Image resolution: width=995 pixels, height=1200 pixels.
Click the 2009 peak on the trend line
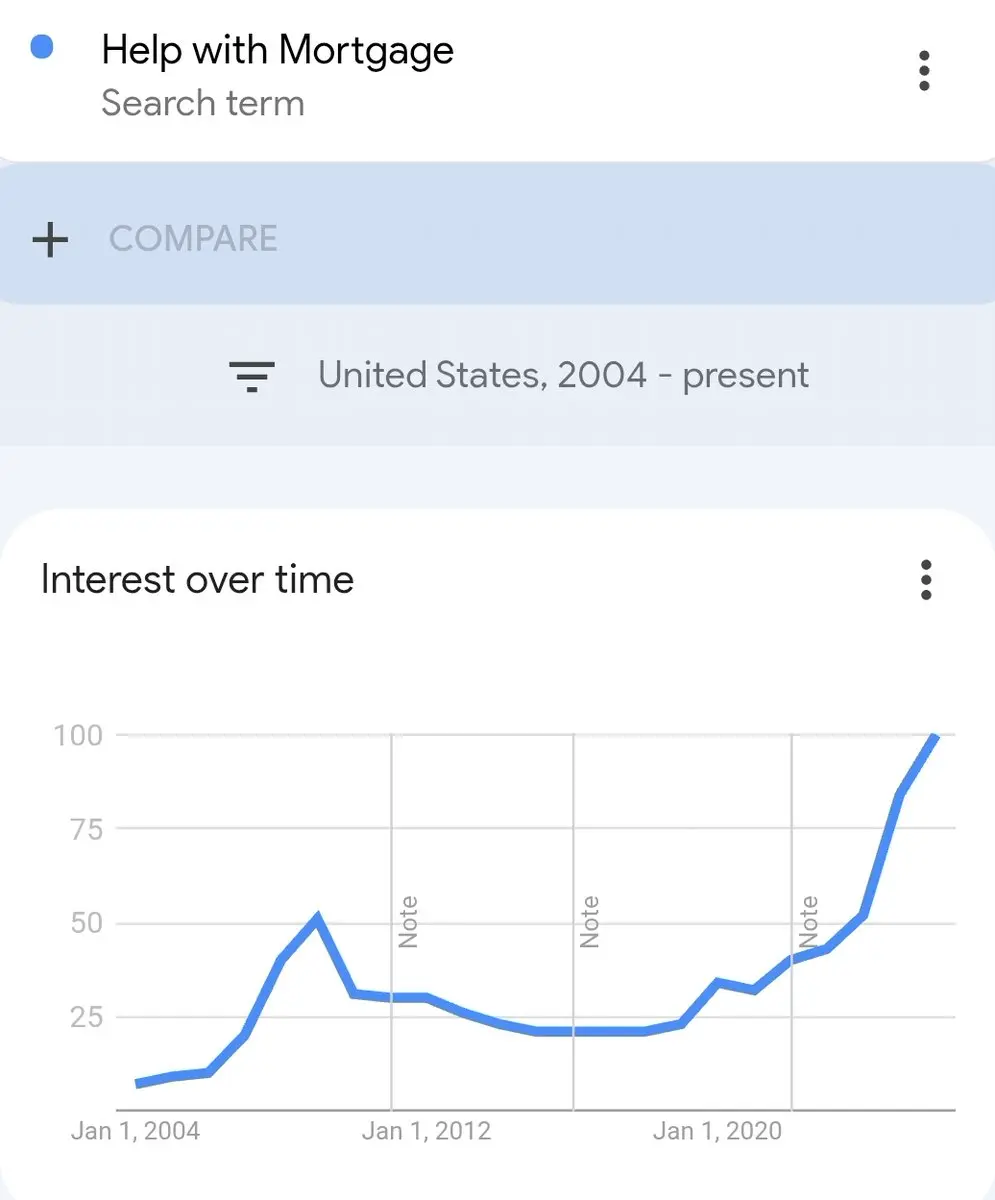pos(317,917)
